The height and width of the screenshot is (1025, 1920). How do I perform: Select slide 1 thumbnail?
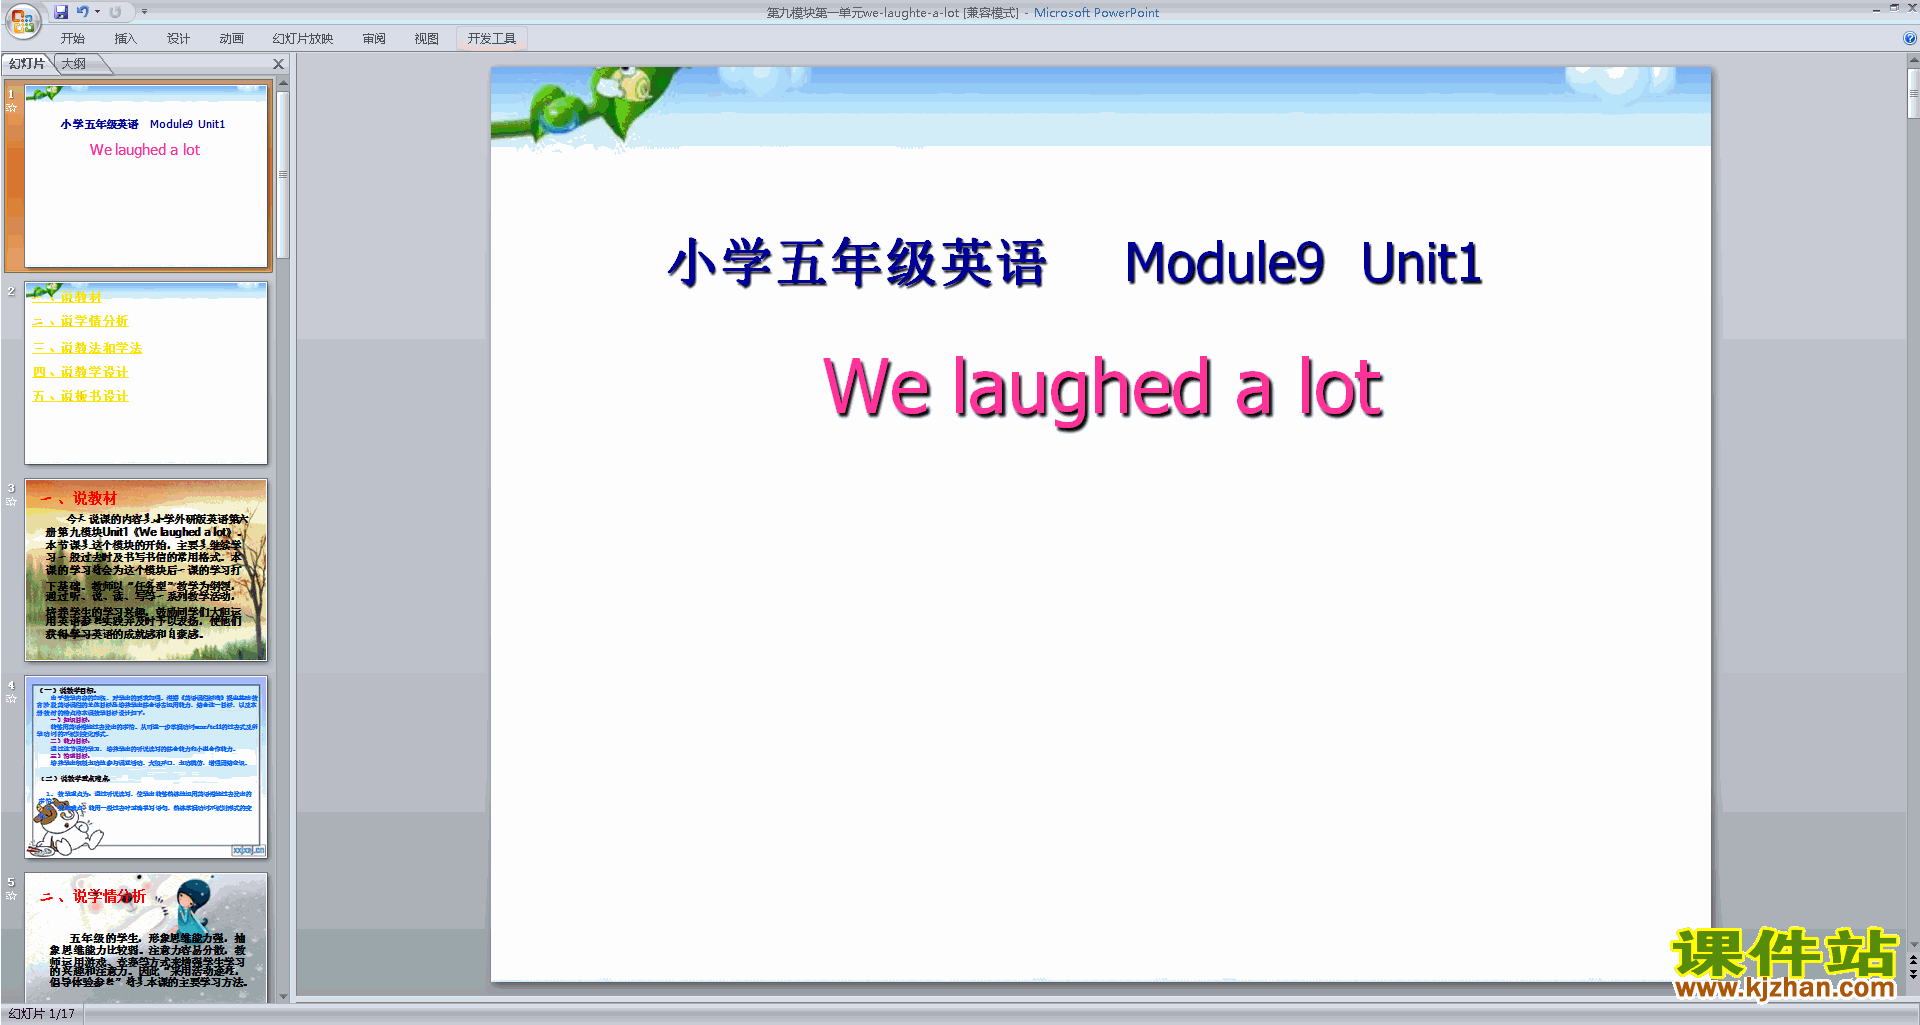[x=146, y=176]
